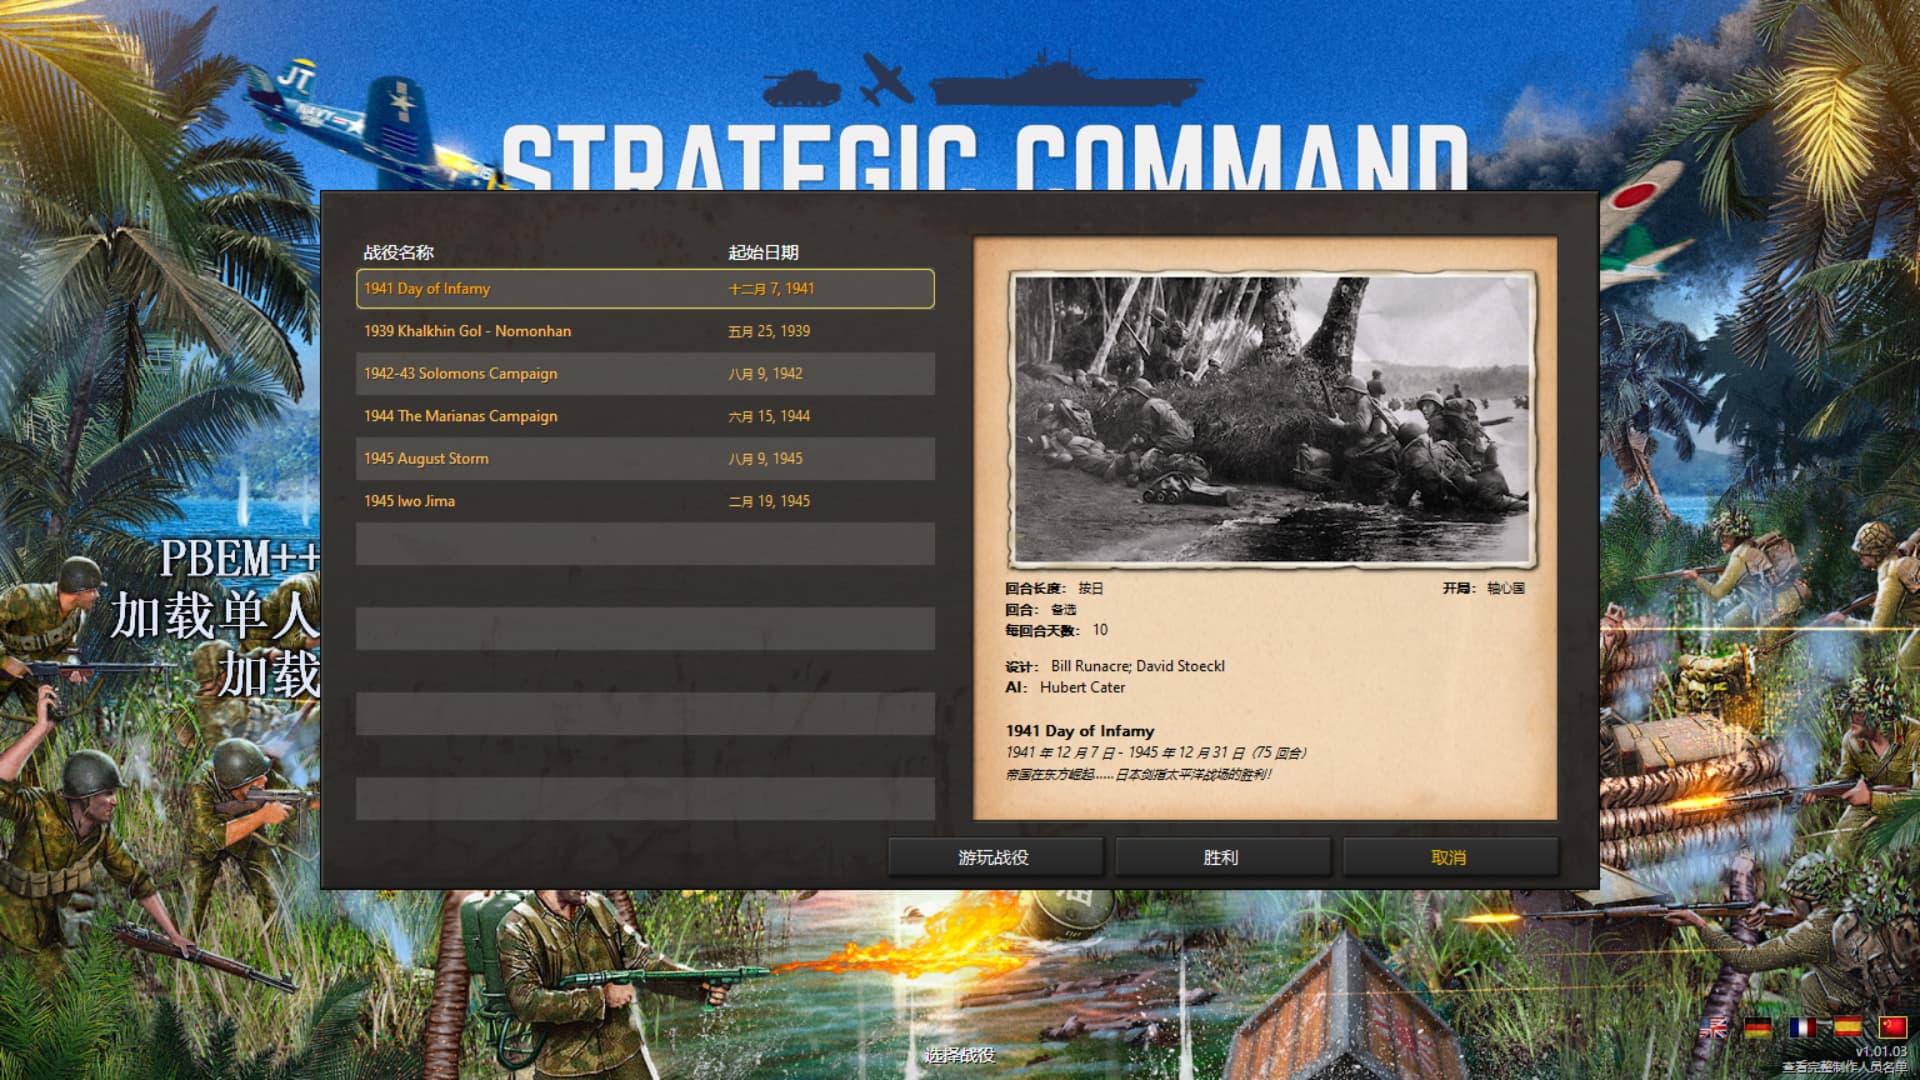Click the 起始日期 column header
This screenshot has width=1920, height=1080.
[763, 252]
